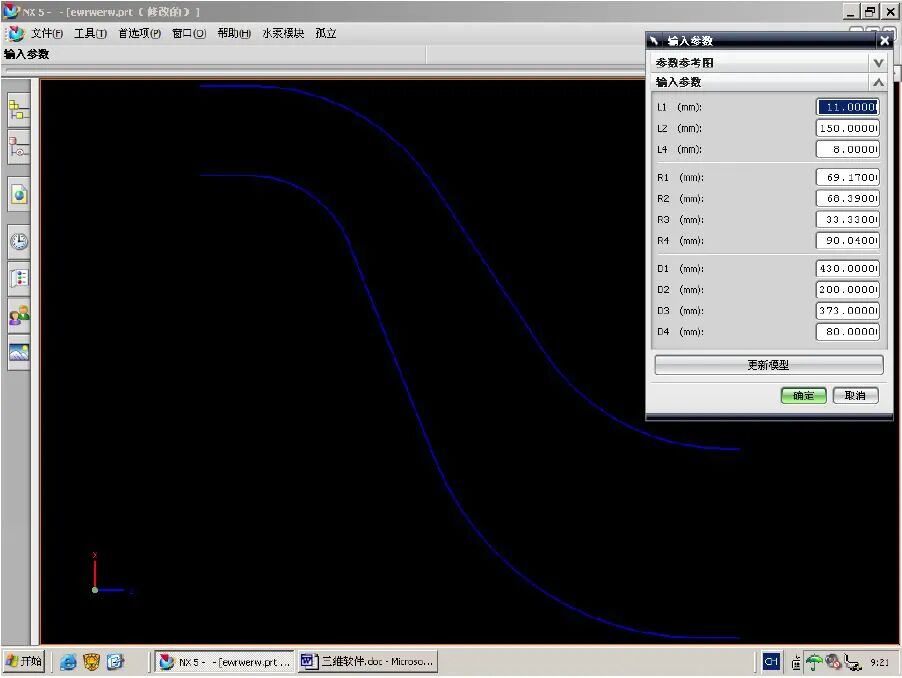Click the R4 (mm) input field
Image resolution: width=902 pixels, height=678 pixels.
click(x=848, y=240)
